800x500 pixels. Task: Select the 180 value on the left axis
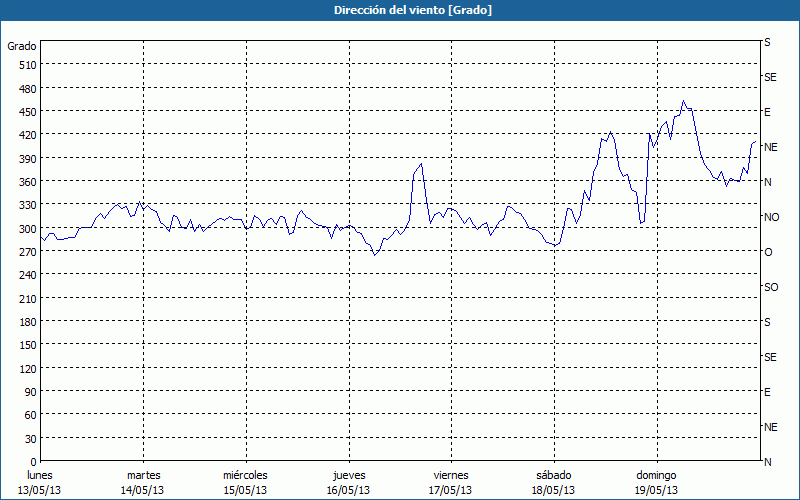click(x=26, y=322)
